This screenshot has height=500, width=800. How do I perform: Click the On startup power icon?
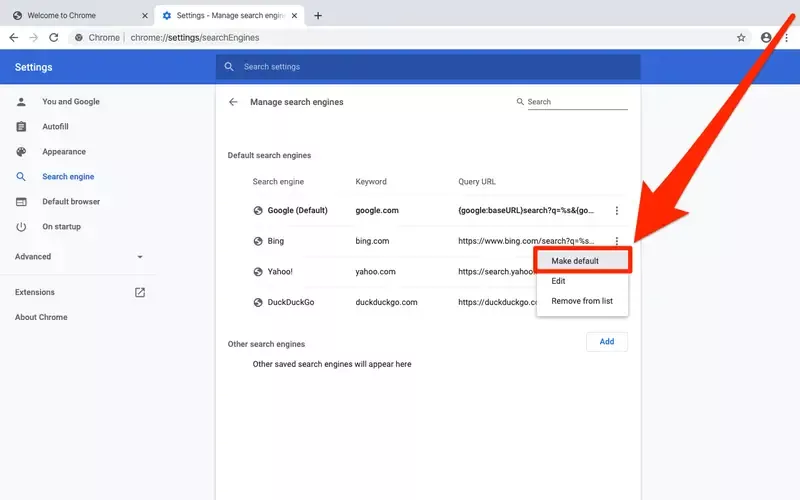click(x=21, y=227)
